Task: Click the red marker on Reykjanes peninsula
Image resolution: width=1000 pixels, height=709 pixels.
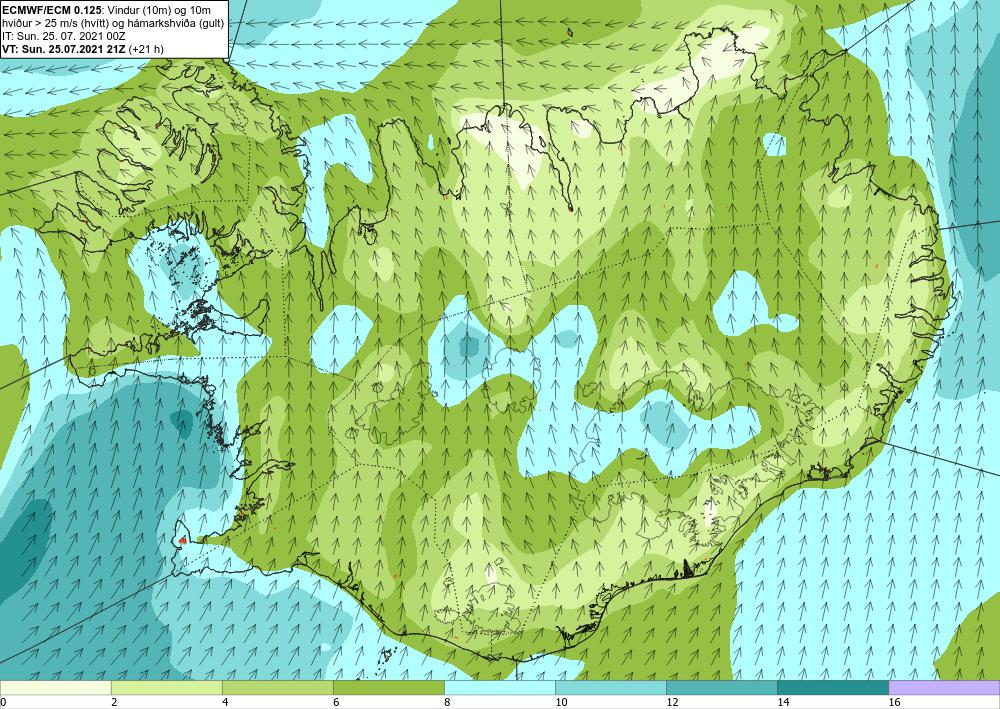Action: 182,540
